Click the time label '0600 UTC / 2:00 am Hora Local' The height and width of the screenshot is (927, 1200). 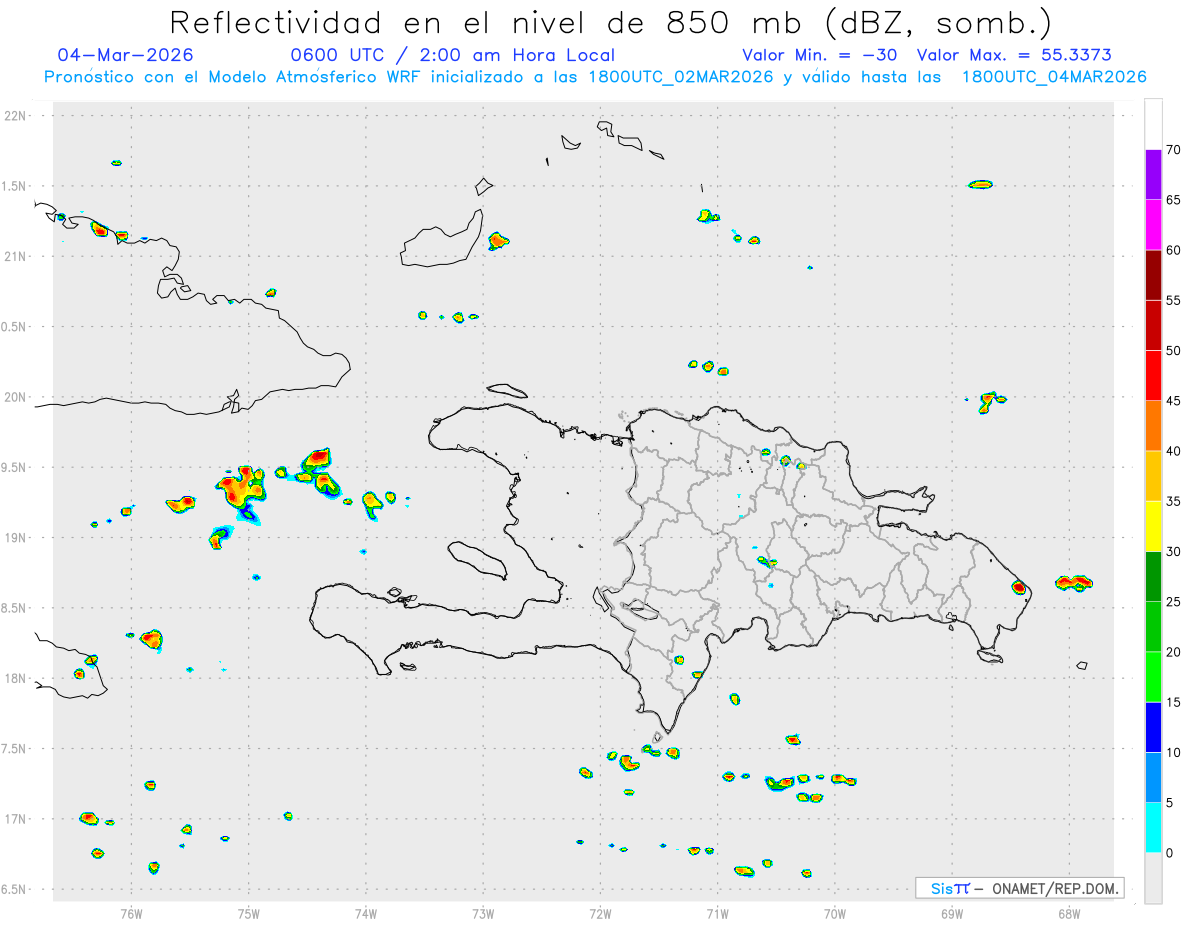coord(453,55)
